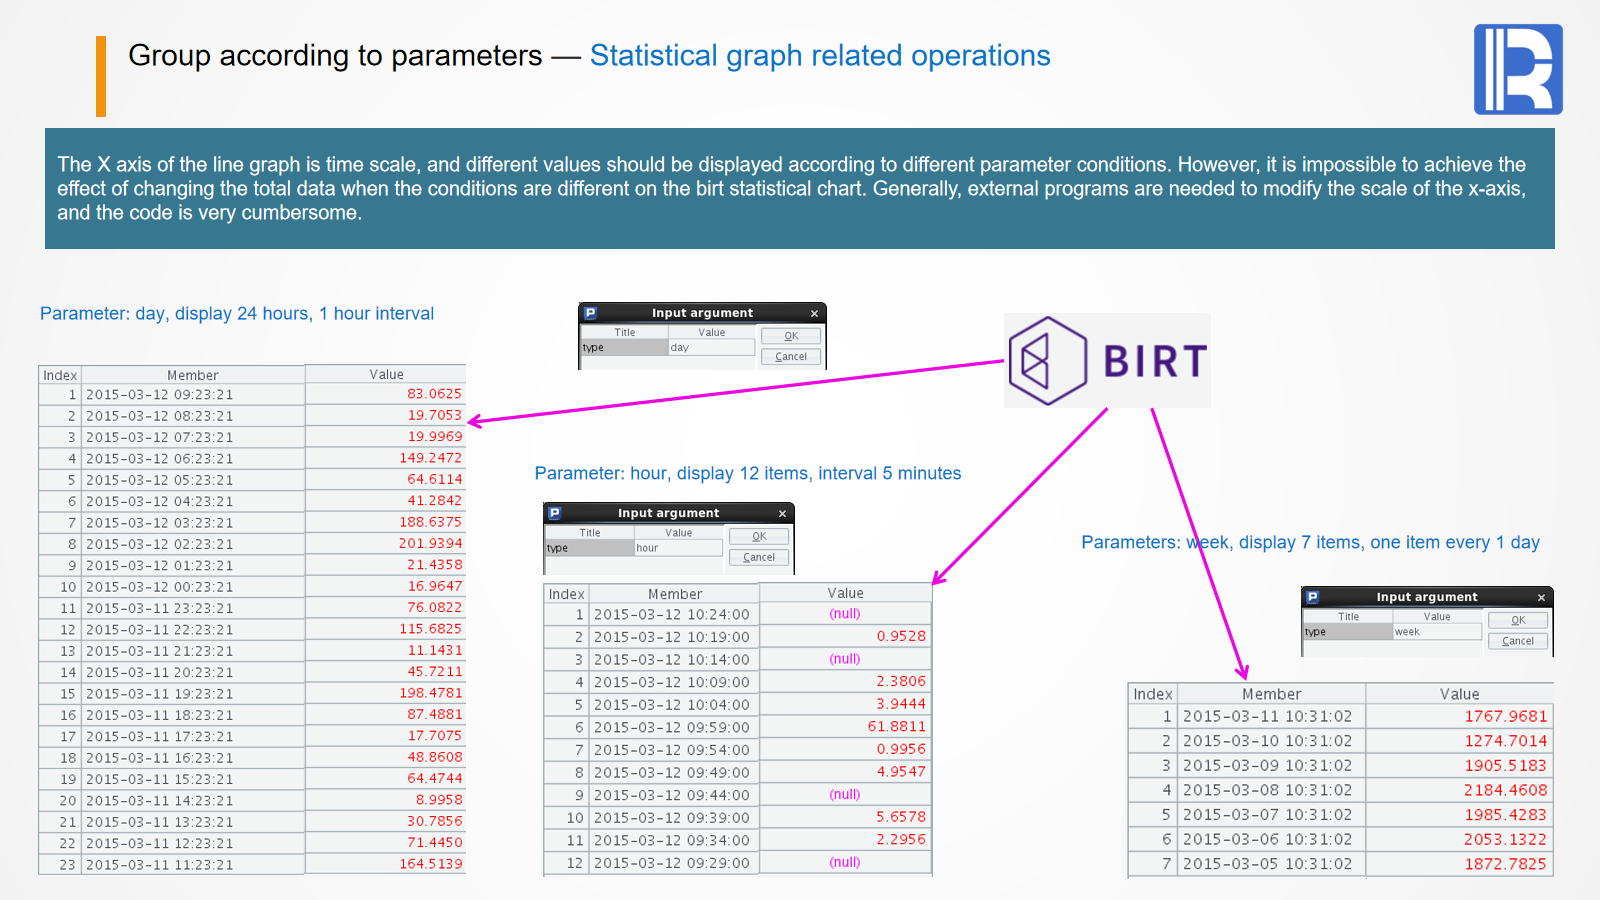Click the P icon in the day dialog title bar

(x=590, y=313)
